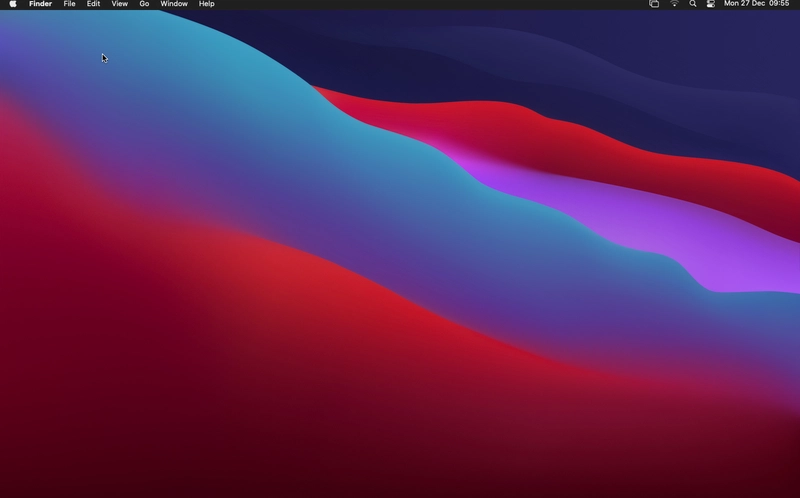This screenshot has width=800, height=498.
Task: Open Spotlight search magnifier
Action: (x=692, y=4)
